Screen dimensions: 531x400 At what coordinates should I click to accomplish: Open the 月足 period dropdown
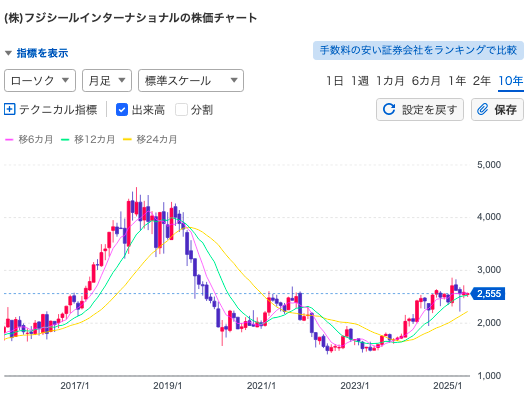click(x=107, y=81)
